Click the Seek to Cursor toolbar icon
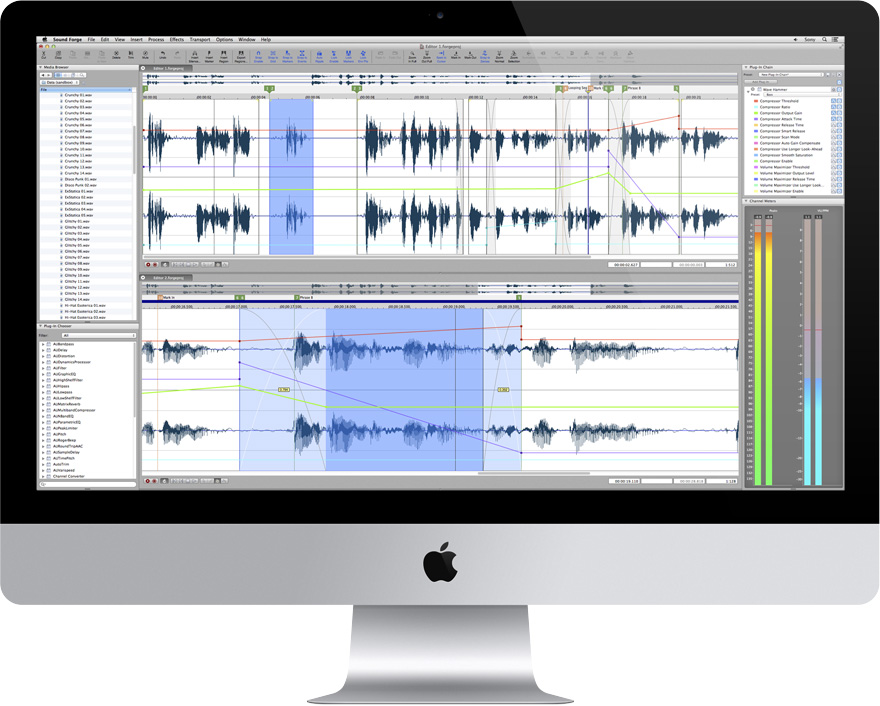 pyautogui.click(x=441, y=56)
